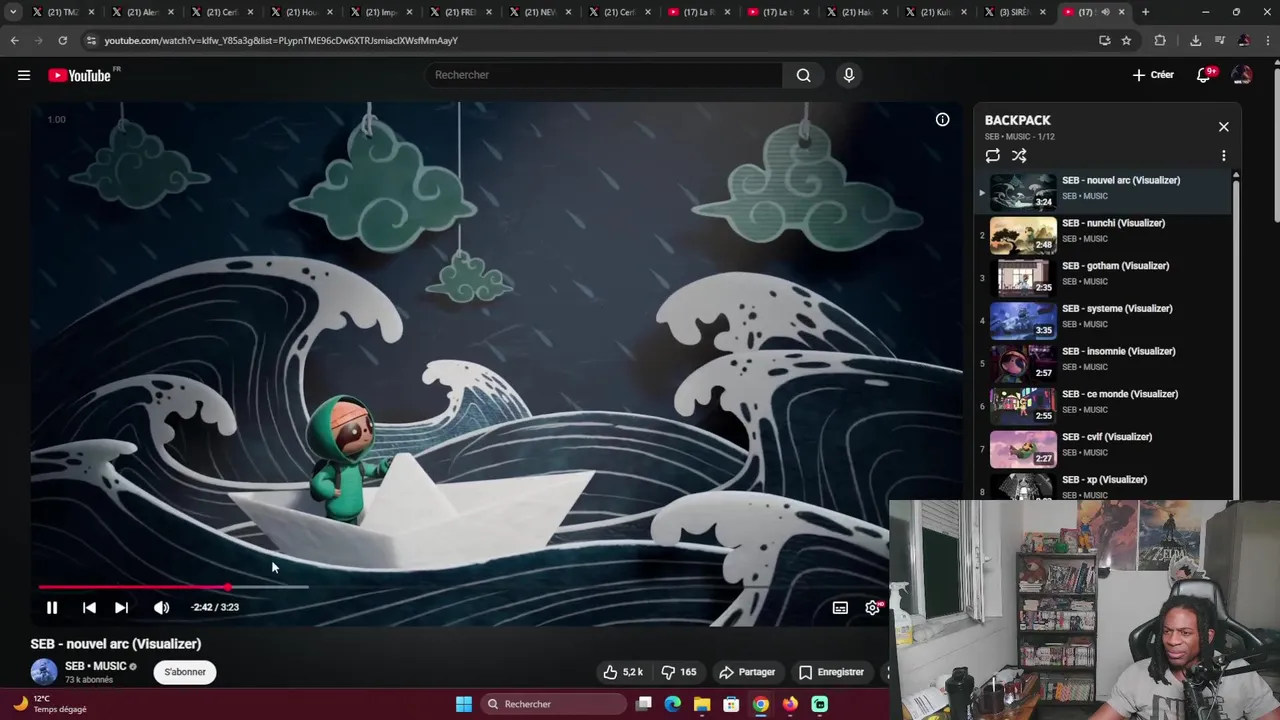Click the video title text
Viewport: 1280px width, 720px height.
(x=116, y=644)
